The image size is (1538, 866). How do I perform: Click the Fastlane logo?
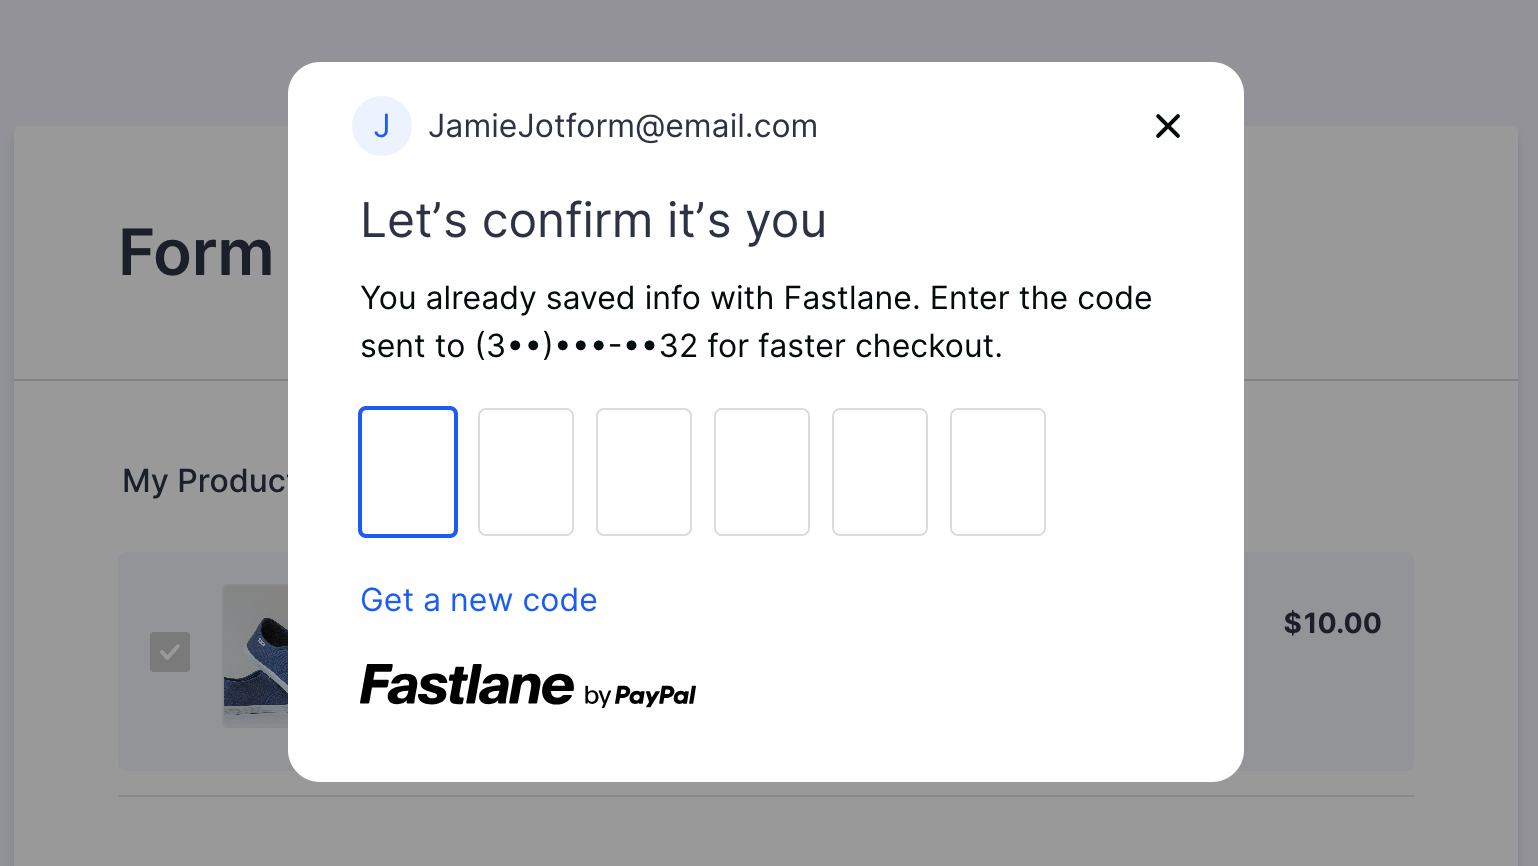[x=467, y=686]
